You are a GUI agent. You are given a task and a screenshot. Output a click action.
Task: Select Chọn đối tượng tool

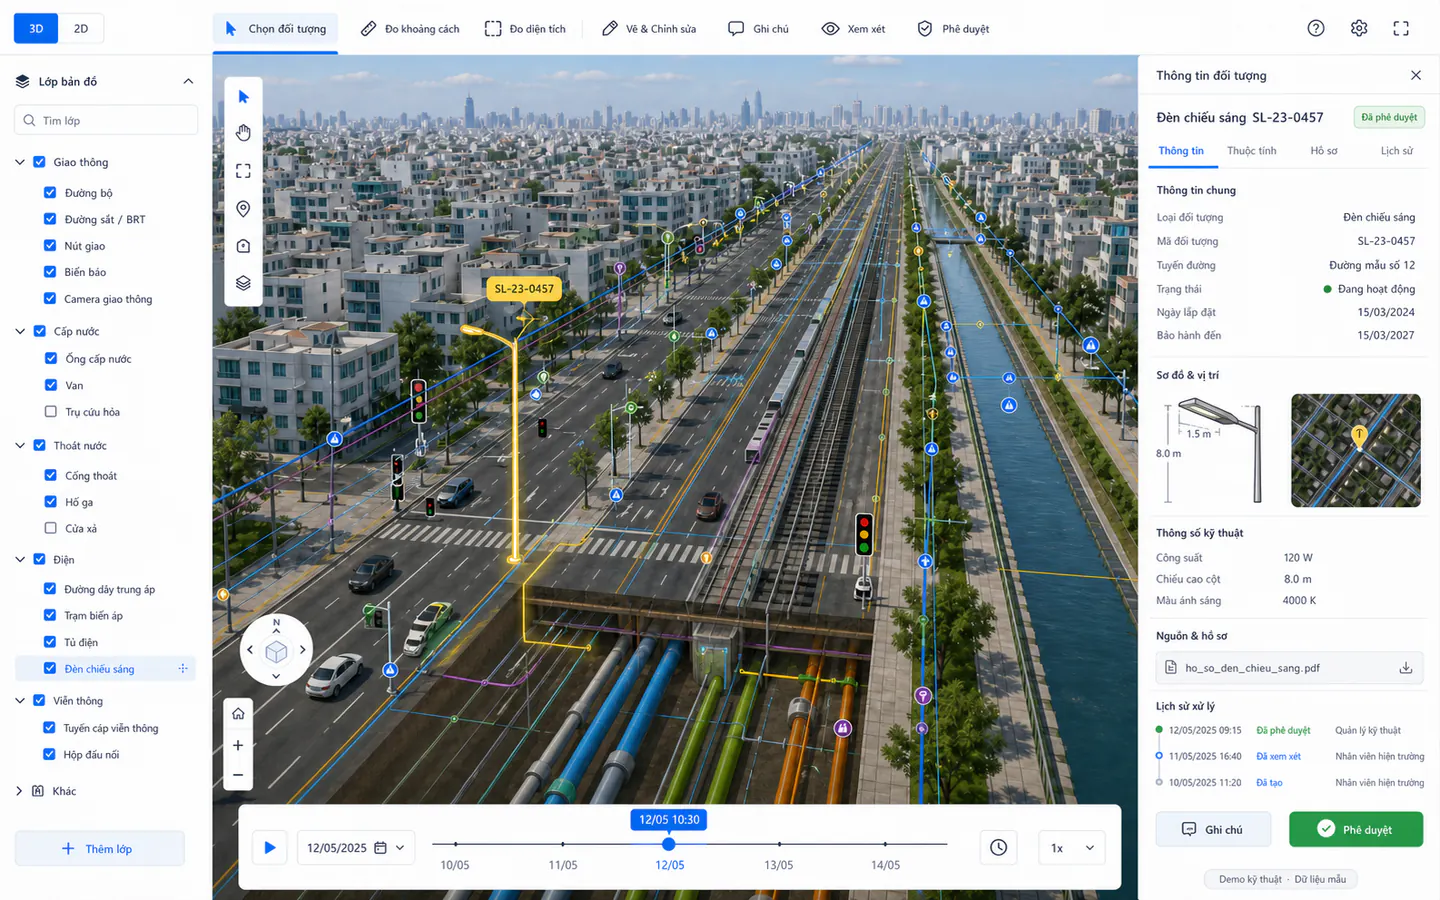(275, 29)
